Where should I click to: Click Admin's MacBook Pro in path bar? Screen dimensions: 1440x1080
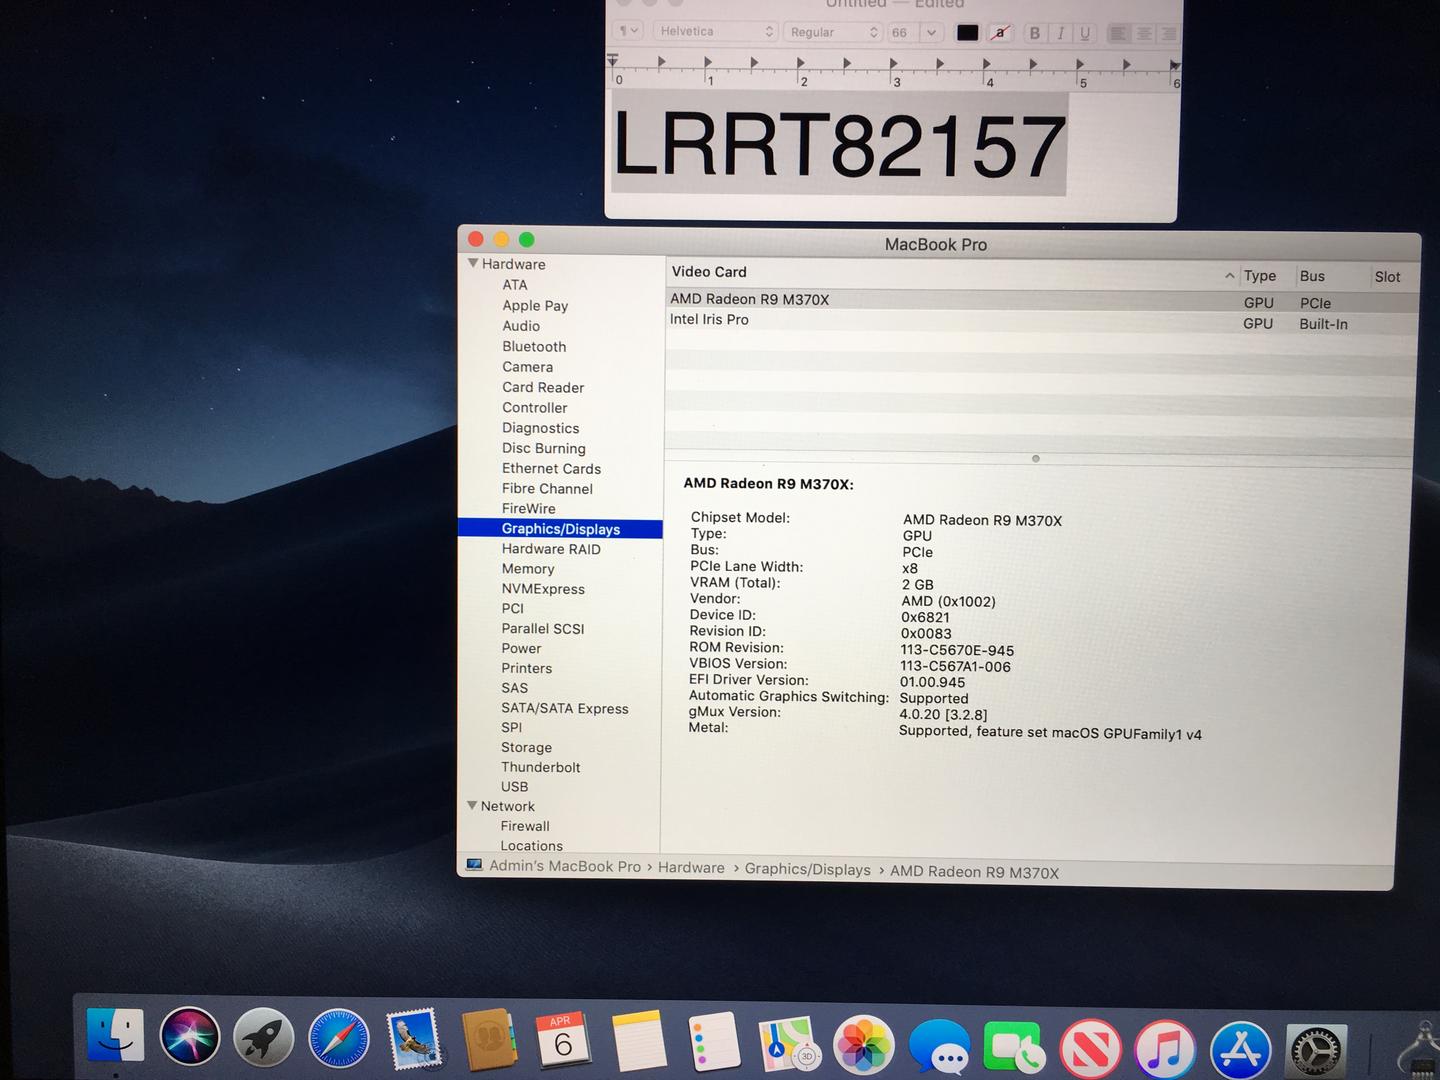[x=564, y=866]
